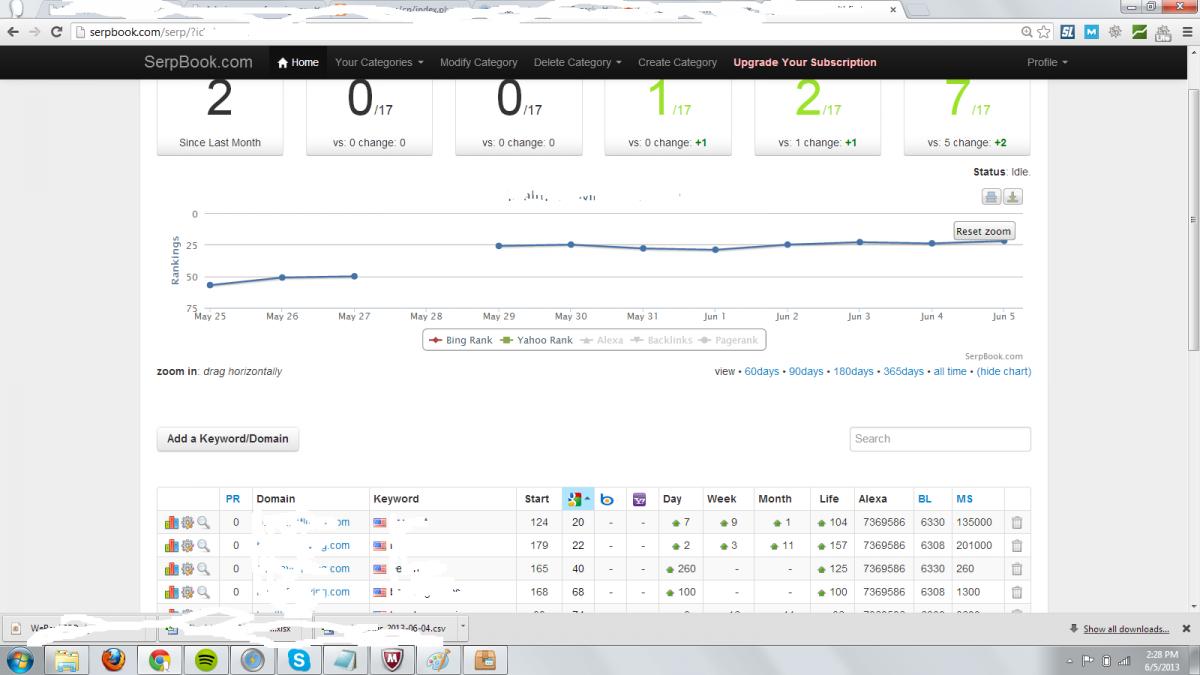The height and width of the screenshot is (675, 1200).
Task: Open chart icon for Start 124 row
Action: [171, 522]
